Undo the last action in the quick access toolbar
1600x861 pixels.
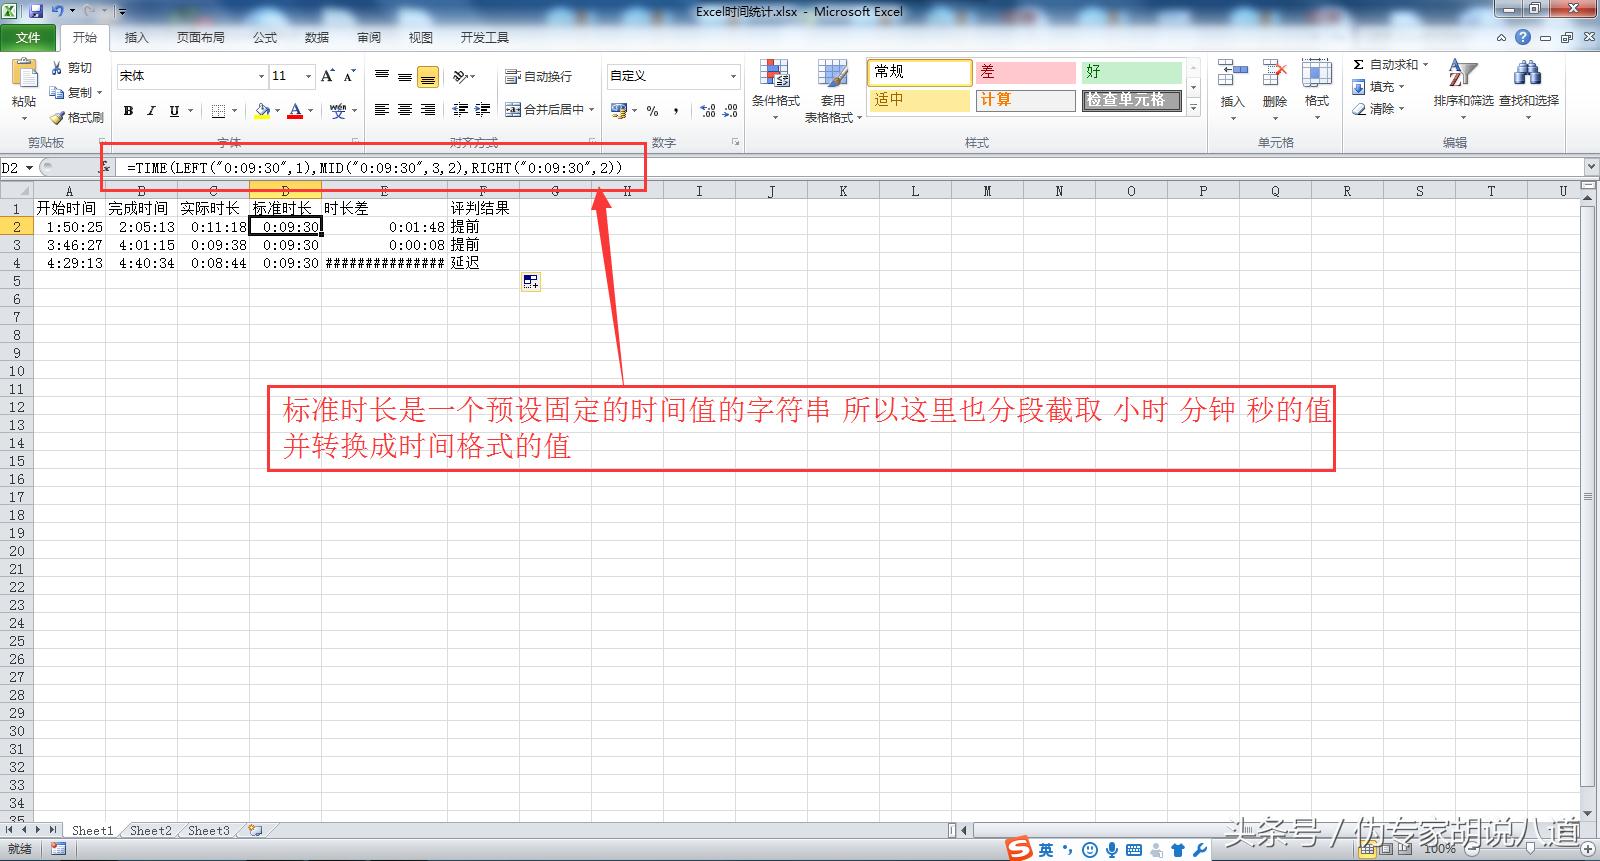pos(57,11)
